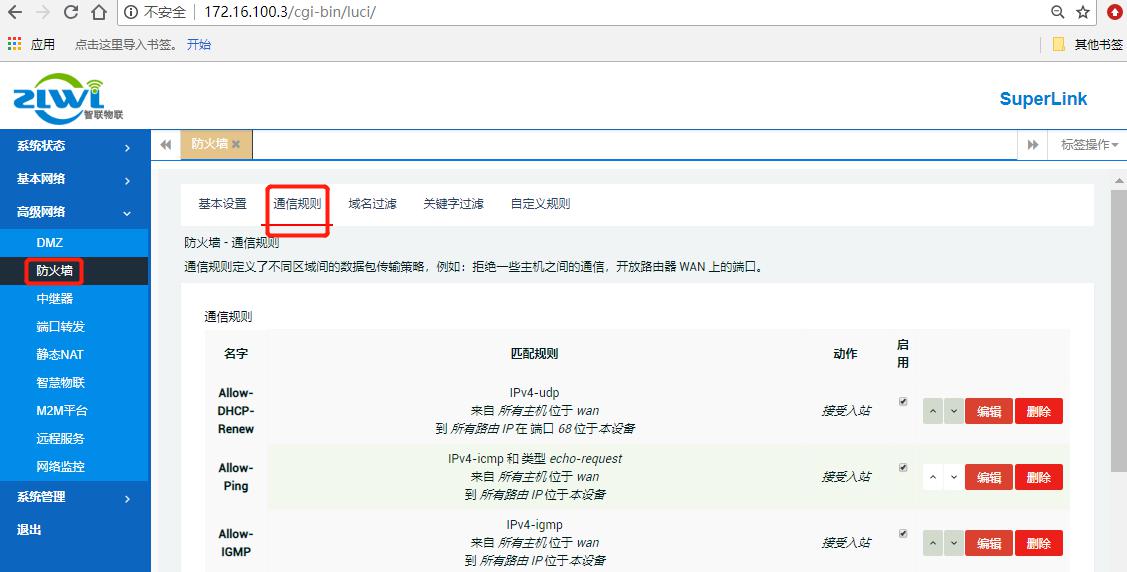Switch to the 关键字过滤 tab
Screen dimensions: 1127x572
tap(454, 204)
